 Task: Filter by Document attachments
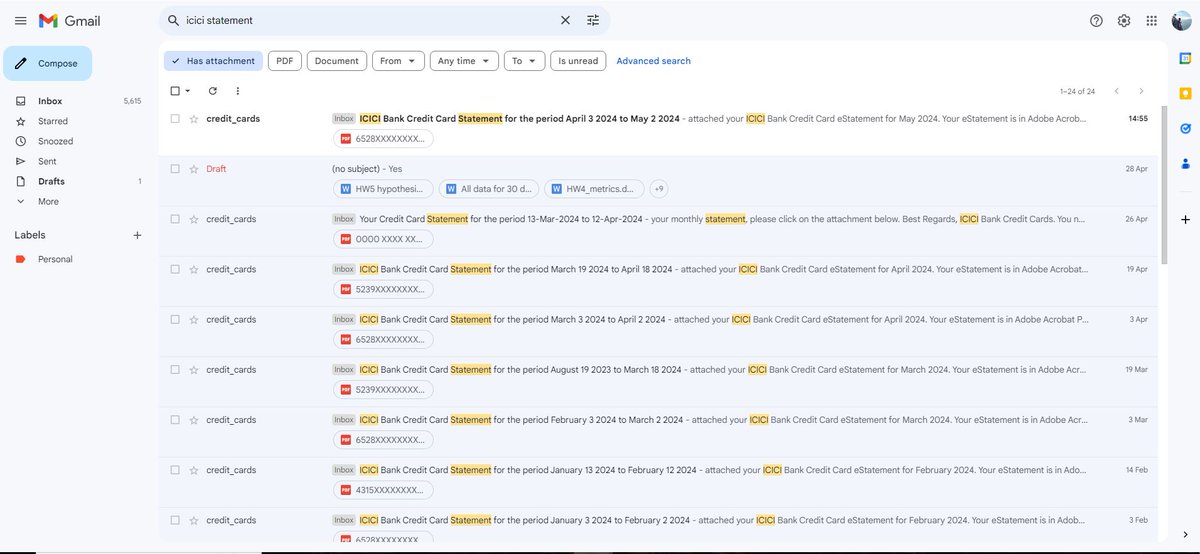coord(336,61)
